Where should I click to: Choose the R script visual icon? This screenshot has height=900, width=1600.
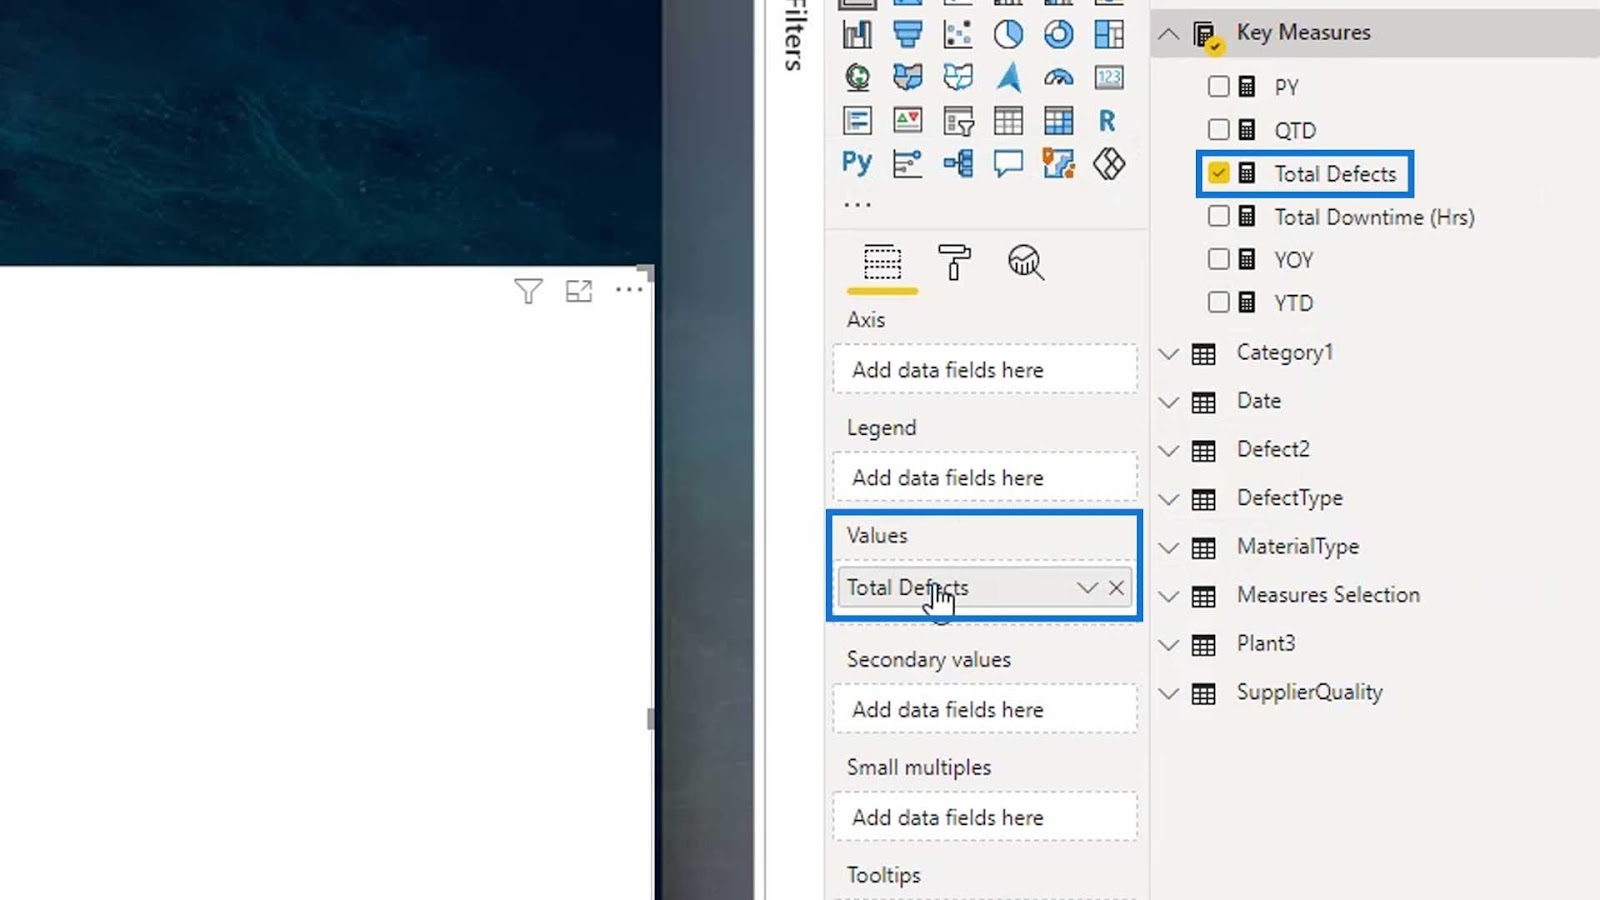pyautogui.click(x=1107, y=120)
